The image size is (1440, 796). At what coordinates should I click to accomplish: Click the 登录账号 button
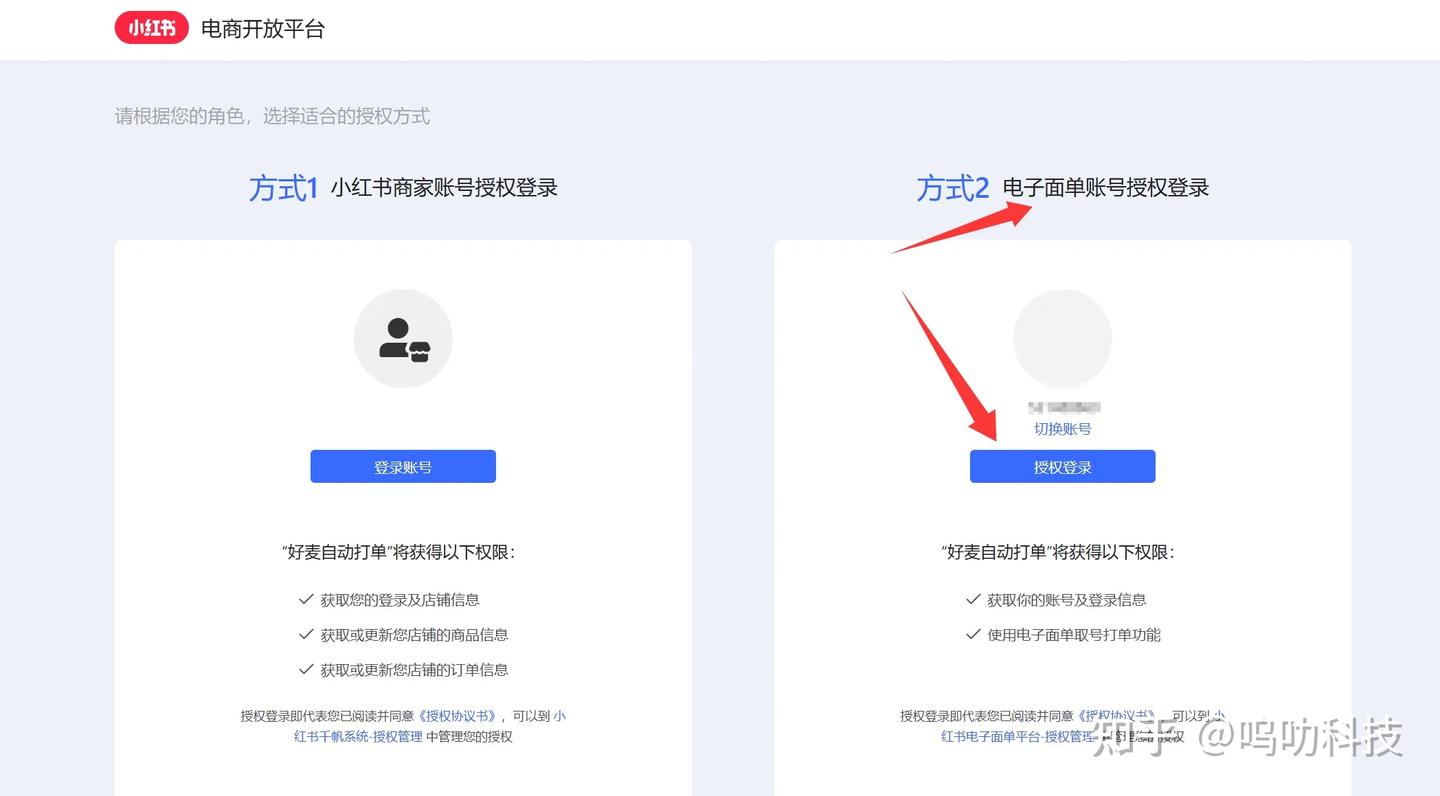point(403,467)
